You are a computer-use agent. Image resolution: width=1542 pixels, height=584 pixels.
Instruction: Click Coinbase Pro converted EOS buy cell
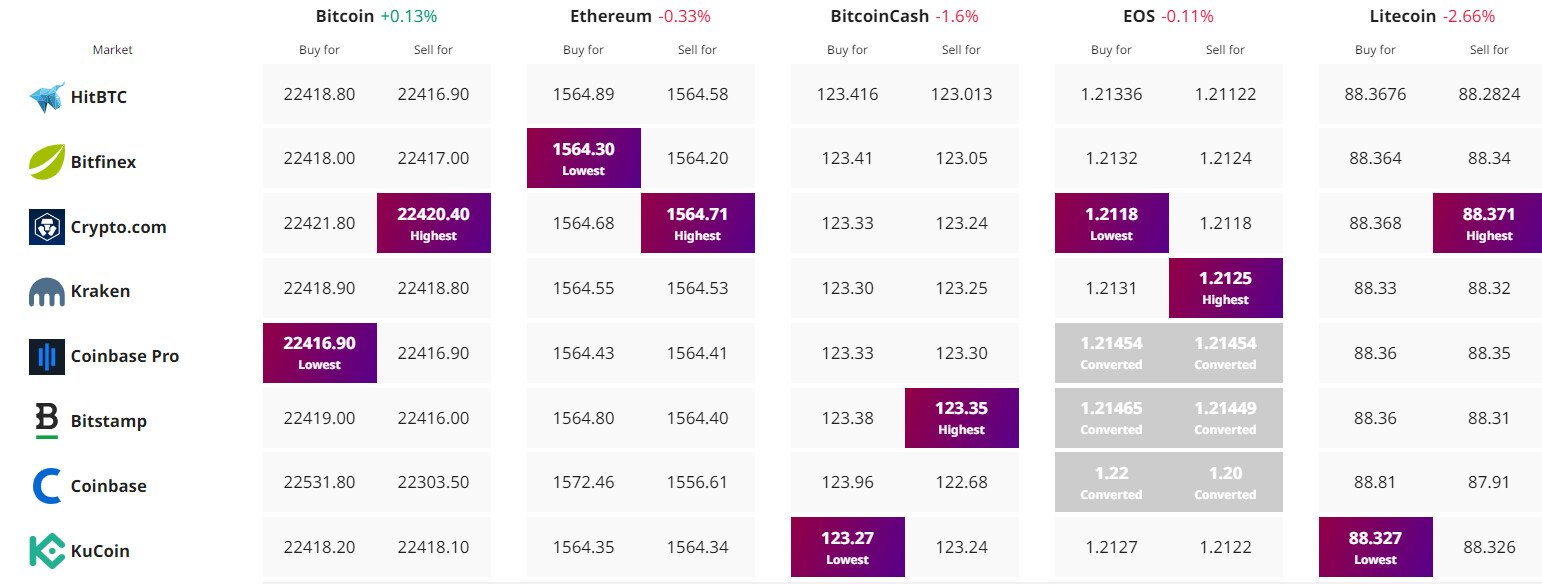tap(1111, 352)
